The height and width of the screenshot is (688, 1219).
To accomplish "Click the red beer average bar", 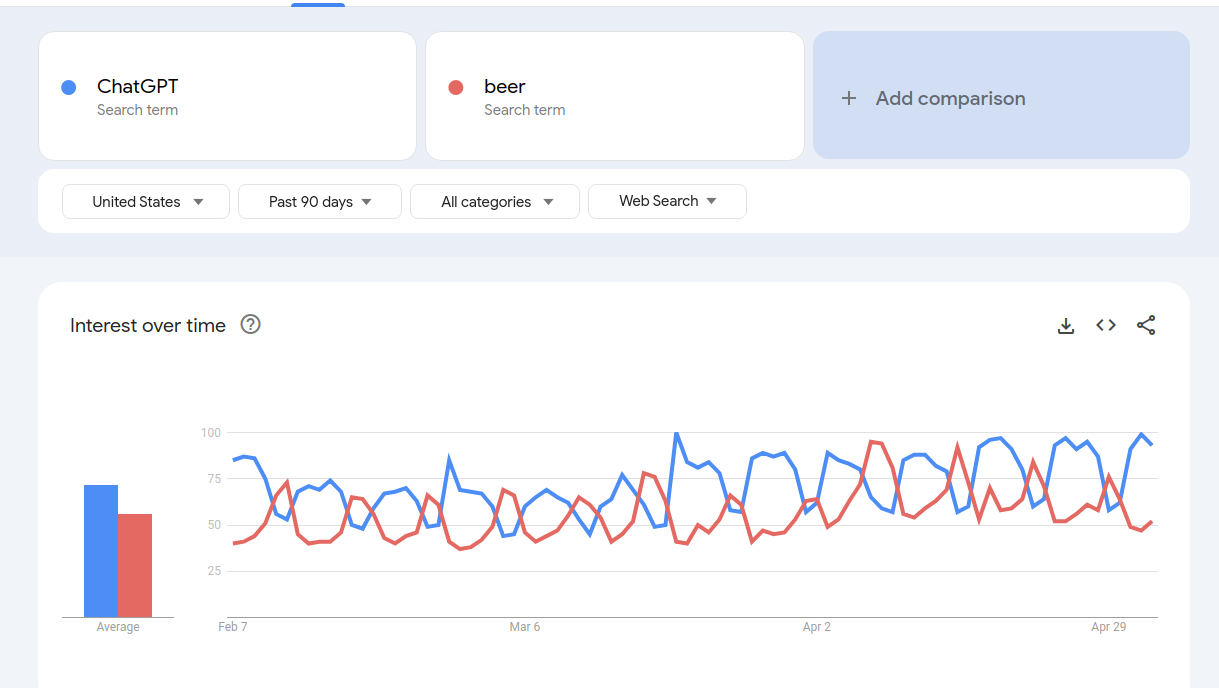I will pos(135,565).
